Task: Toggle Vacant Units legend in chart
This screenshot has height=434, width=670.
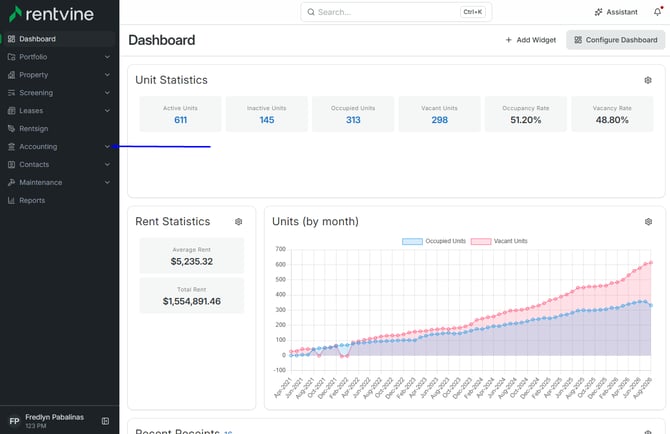Action: (499, 241)
